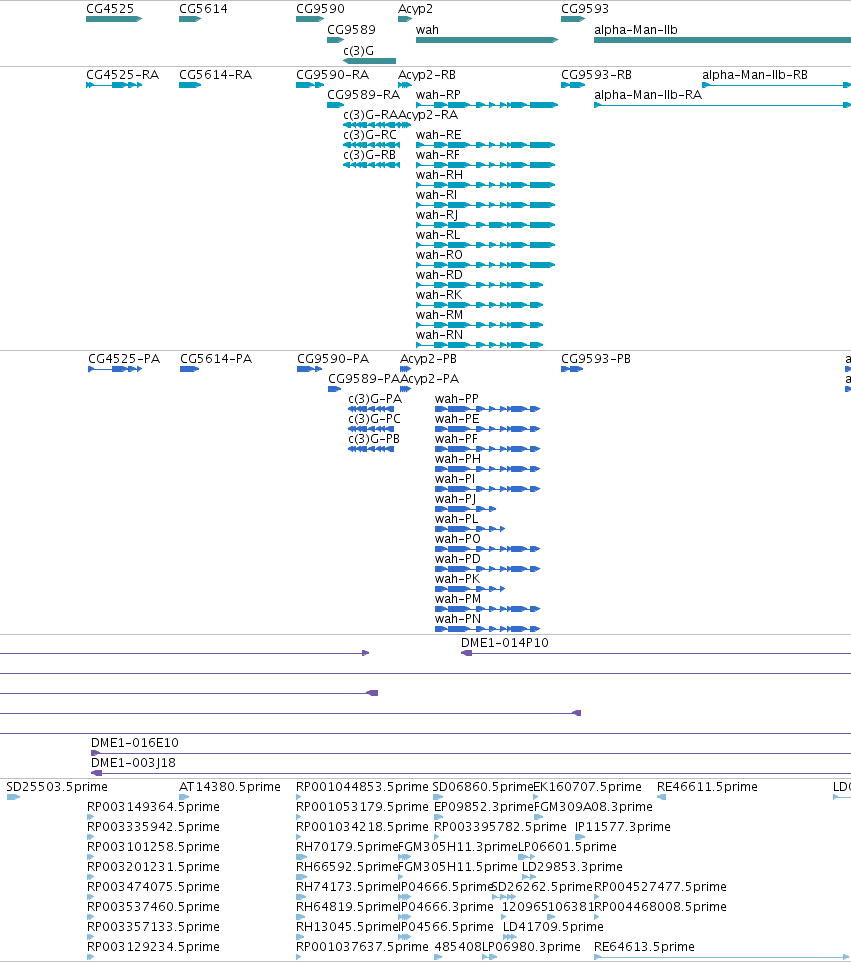This screenshot has width=851, height=962.
Task: Select the wah-RP transcript glyph
Action: 487,105
